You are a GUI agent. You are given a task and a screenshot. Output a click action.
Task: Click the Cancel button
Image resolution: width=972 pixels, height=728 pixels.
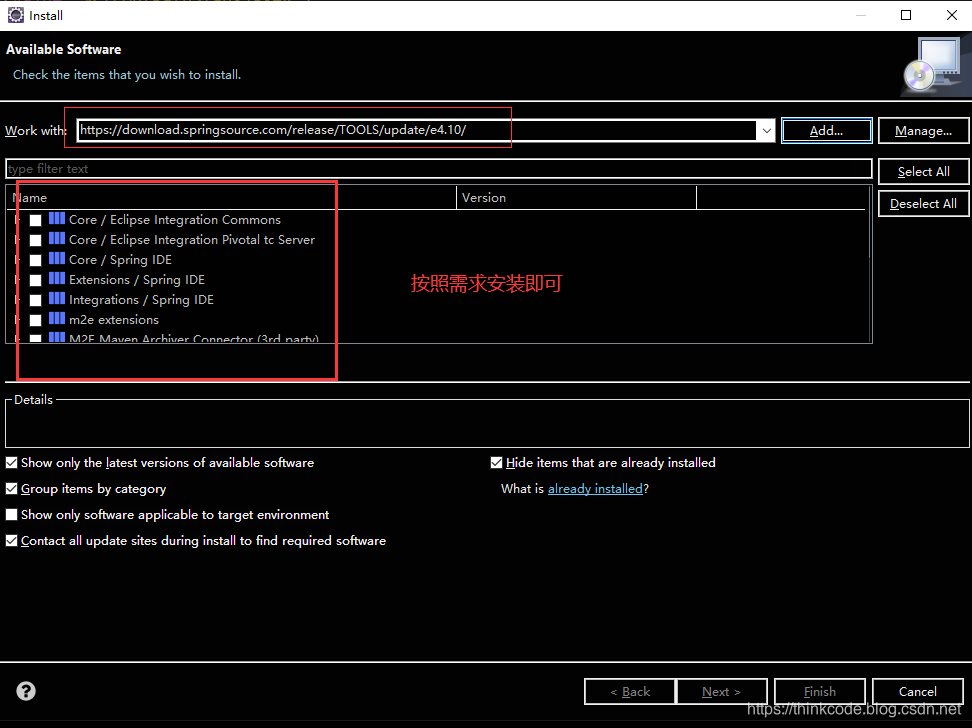[917, 691]
